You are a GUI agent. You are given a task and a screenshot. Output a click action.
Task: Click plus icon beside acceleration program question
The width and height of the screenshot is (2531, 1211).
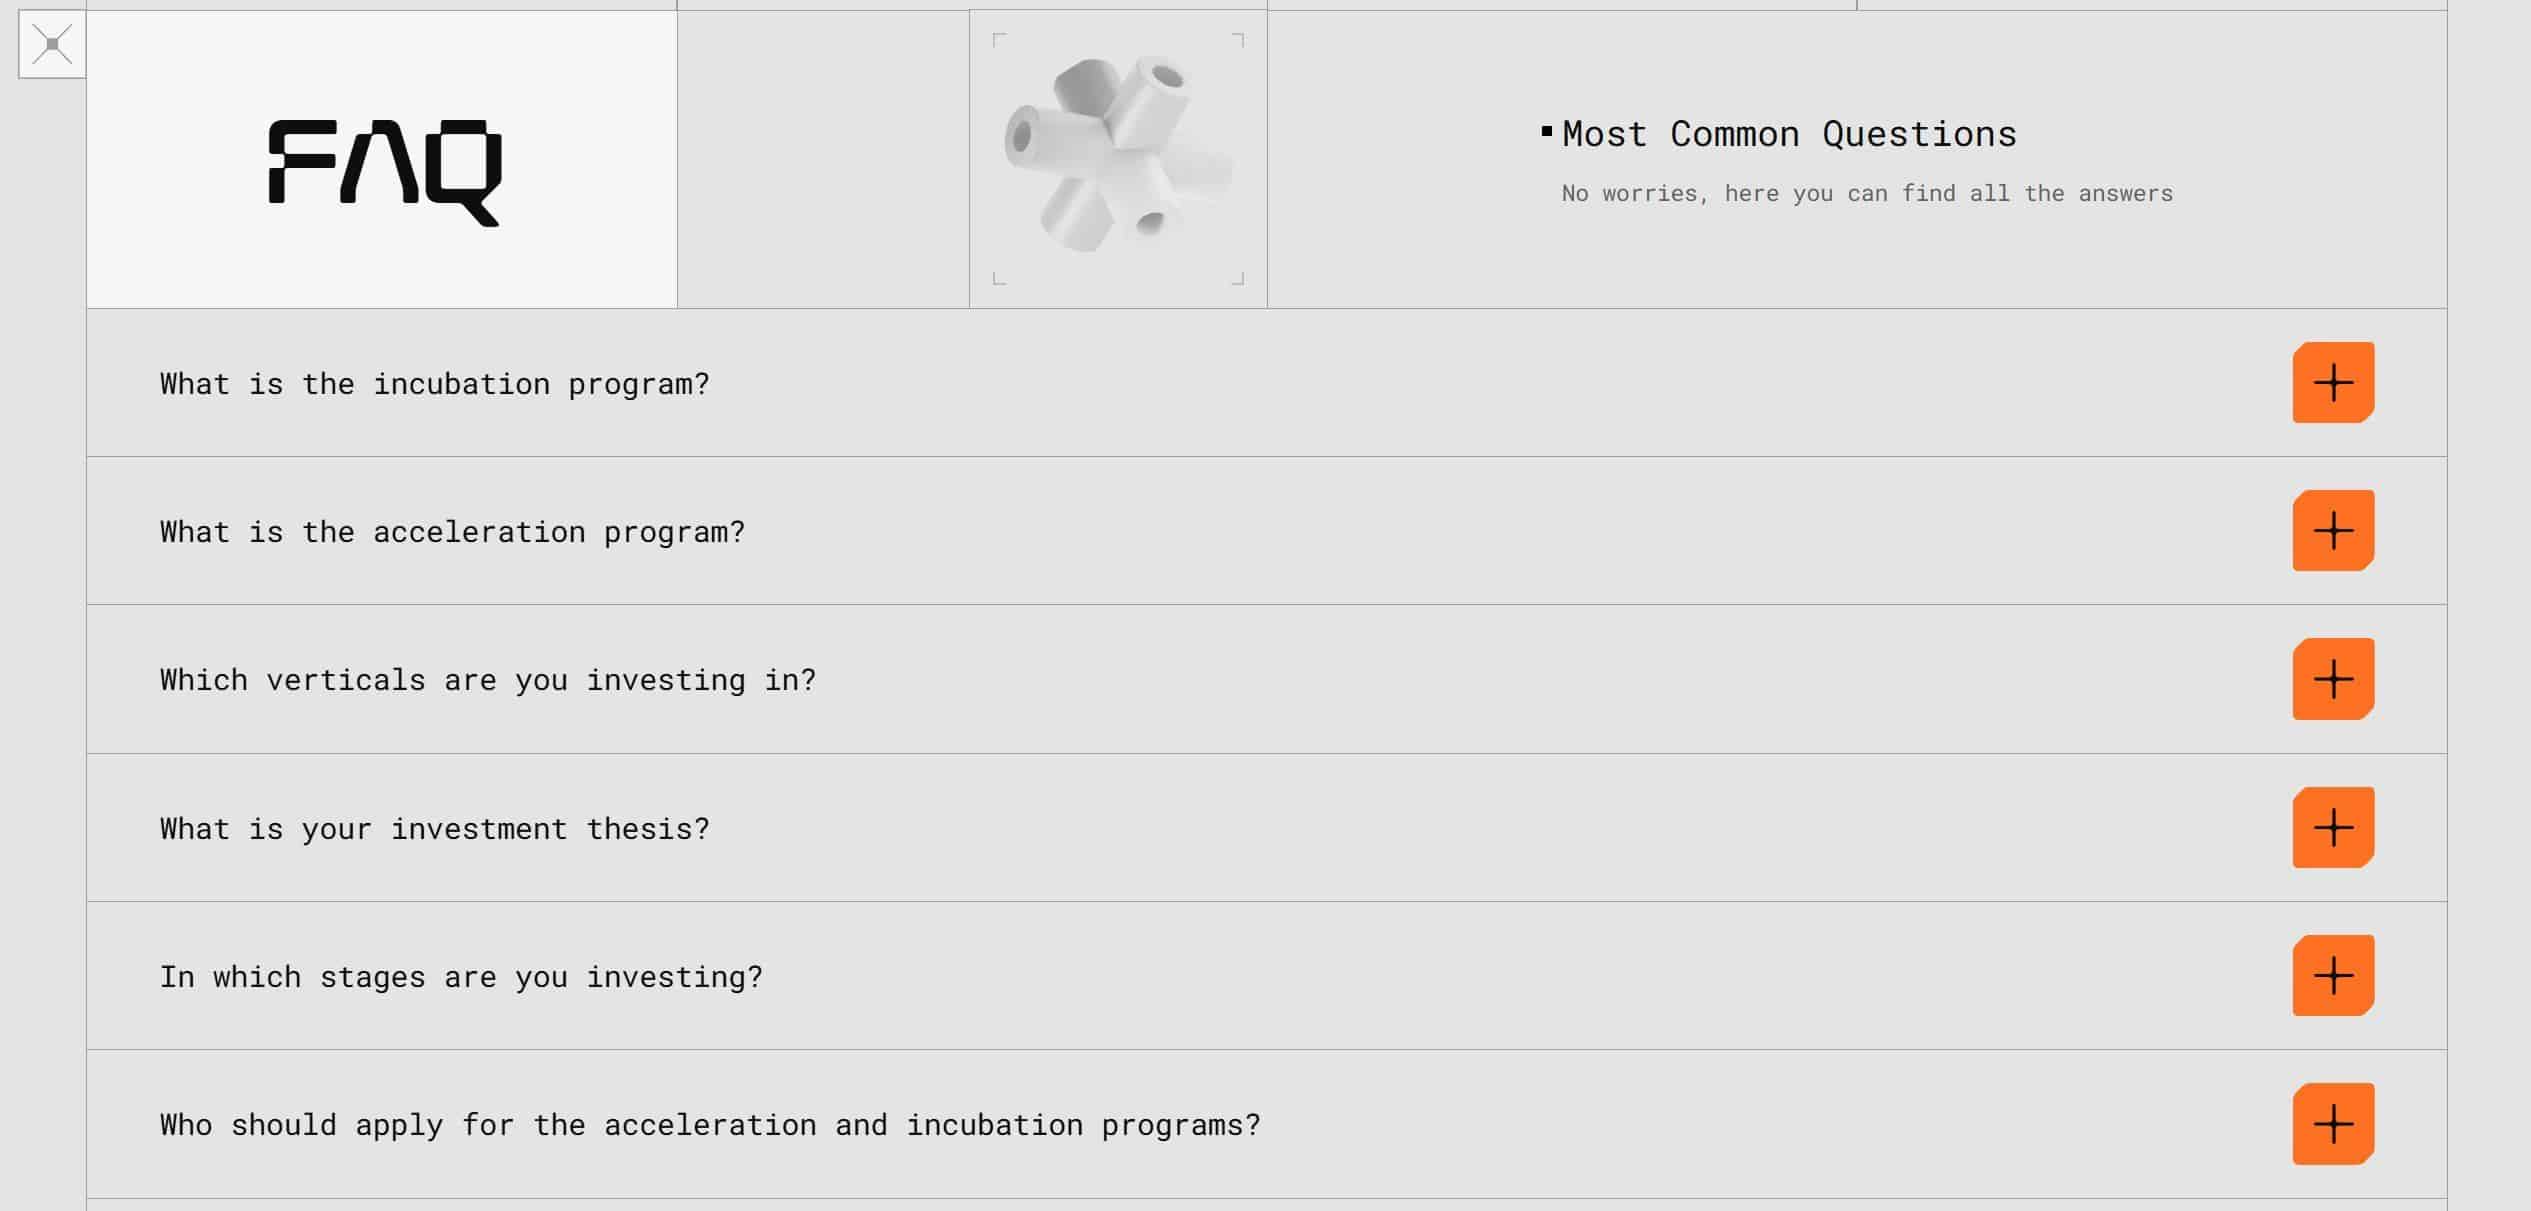pyautogui.click(x=2333, y=531)
